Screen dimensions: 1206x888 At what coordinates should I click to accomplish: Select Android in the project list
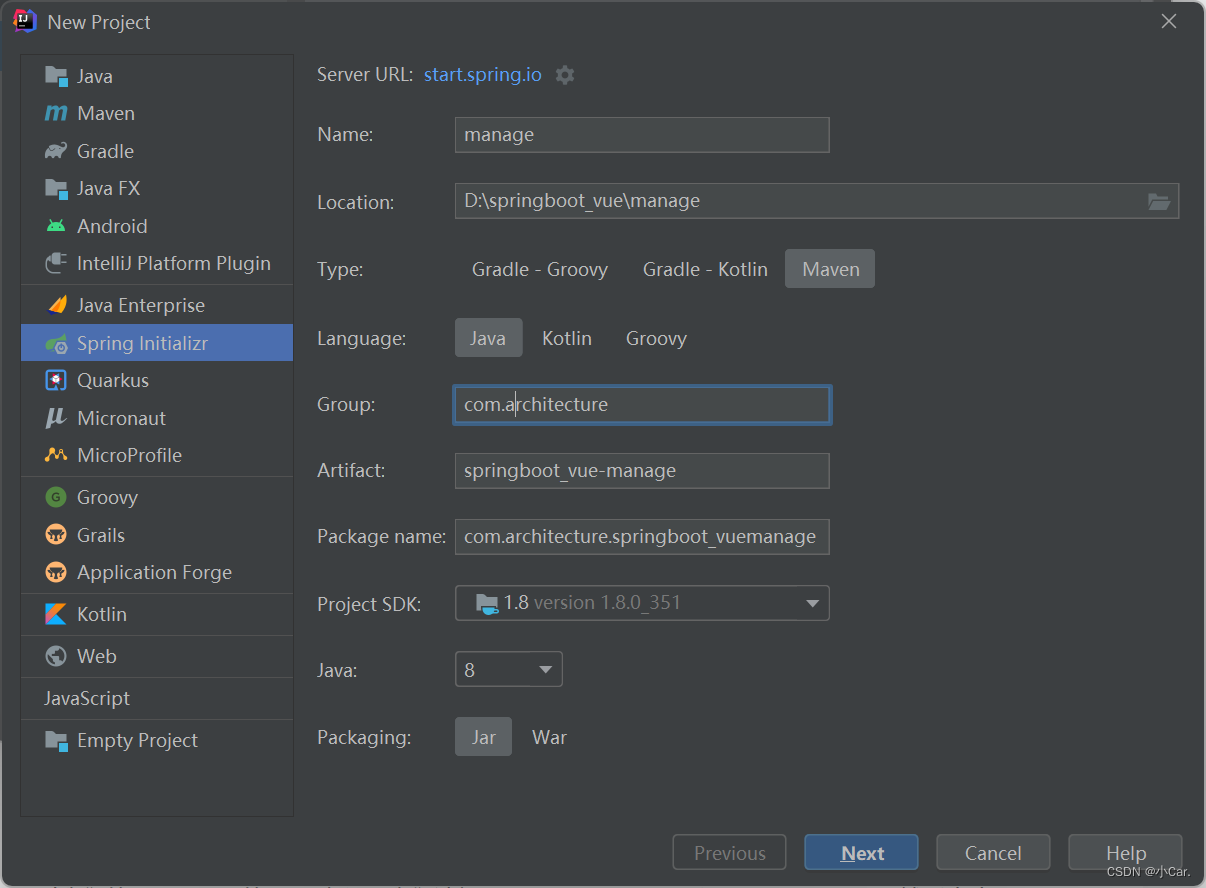(157, 226)
